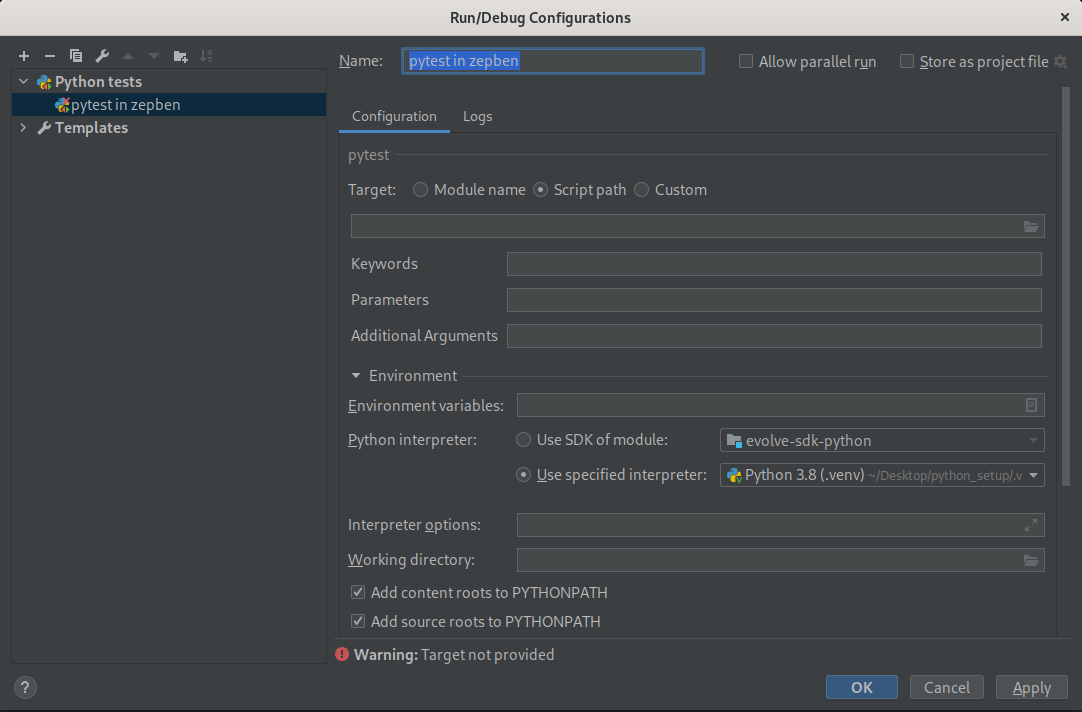Click the Copy Configuration icon
1082x712 pixels.
click(76, 56)
